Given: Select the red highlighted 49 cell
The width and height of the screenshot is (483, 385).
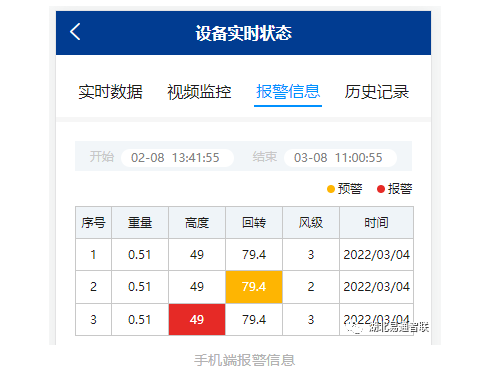Looking at the screenshot, I should [197, 319].
